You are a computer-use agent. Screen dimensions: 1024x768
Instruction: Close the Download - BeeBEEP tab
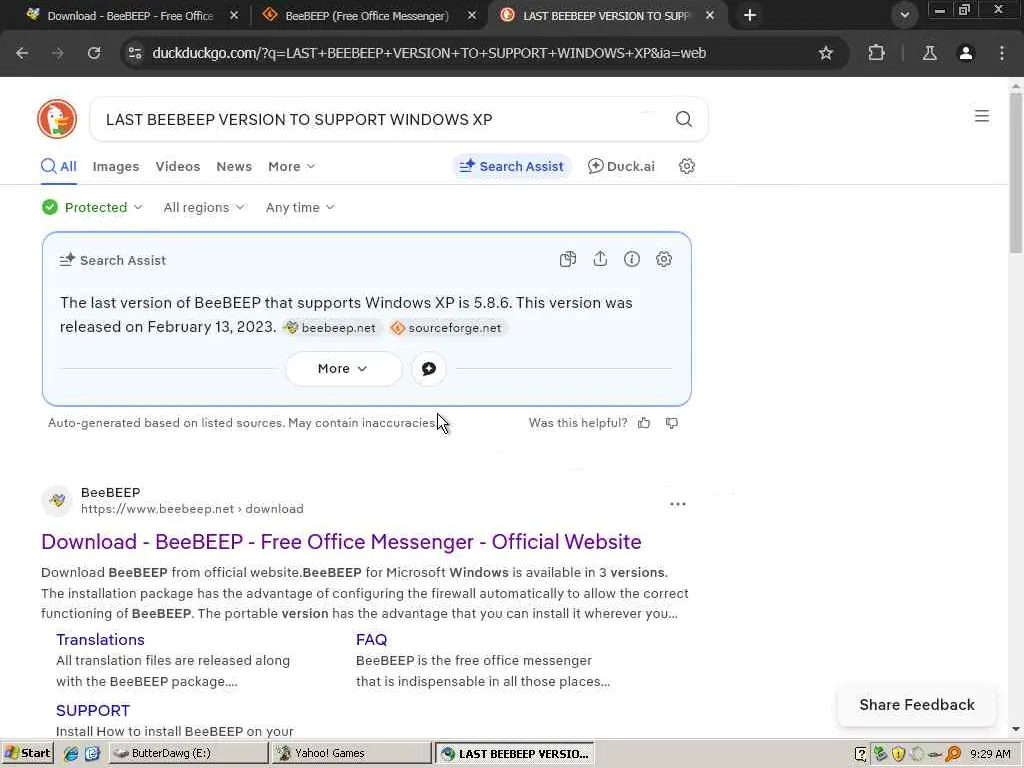pos(234,16)
